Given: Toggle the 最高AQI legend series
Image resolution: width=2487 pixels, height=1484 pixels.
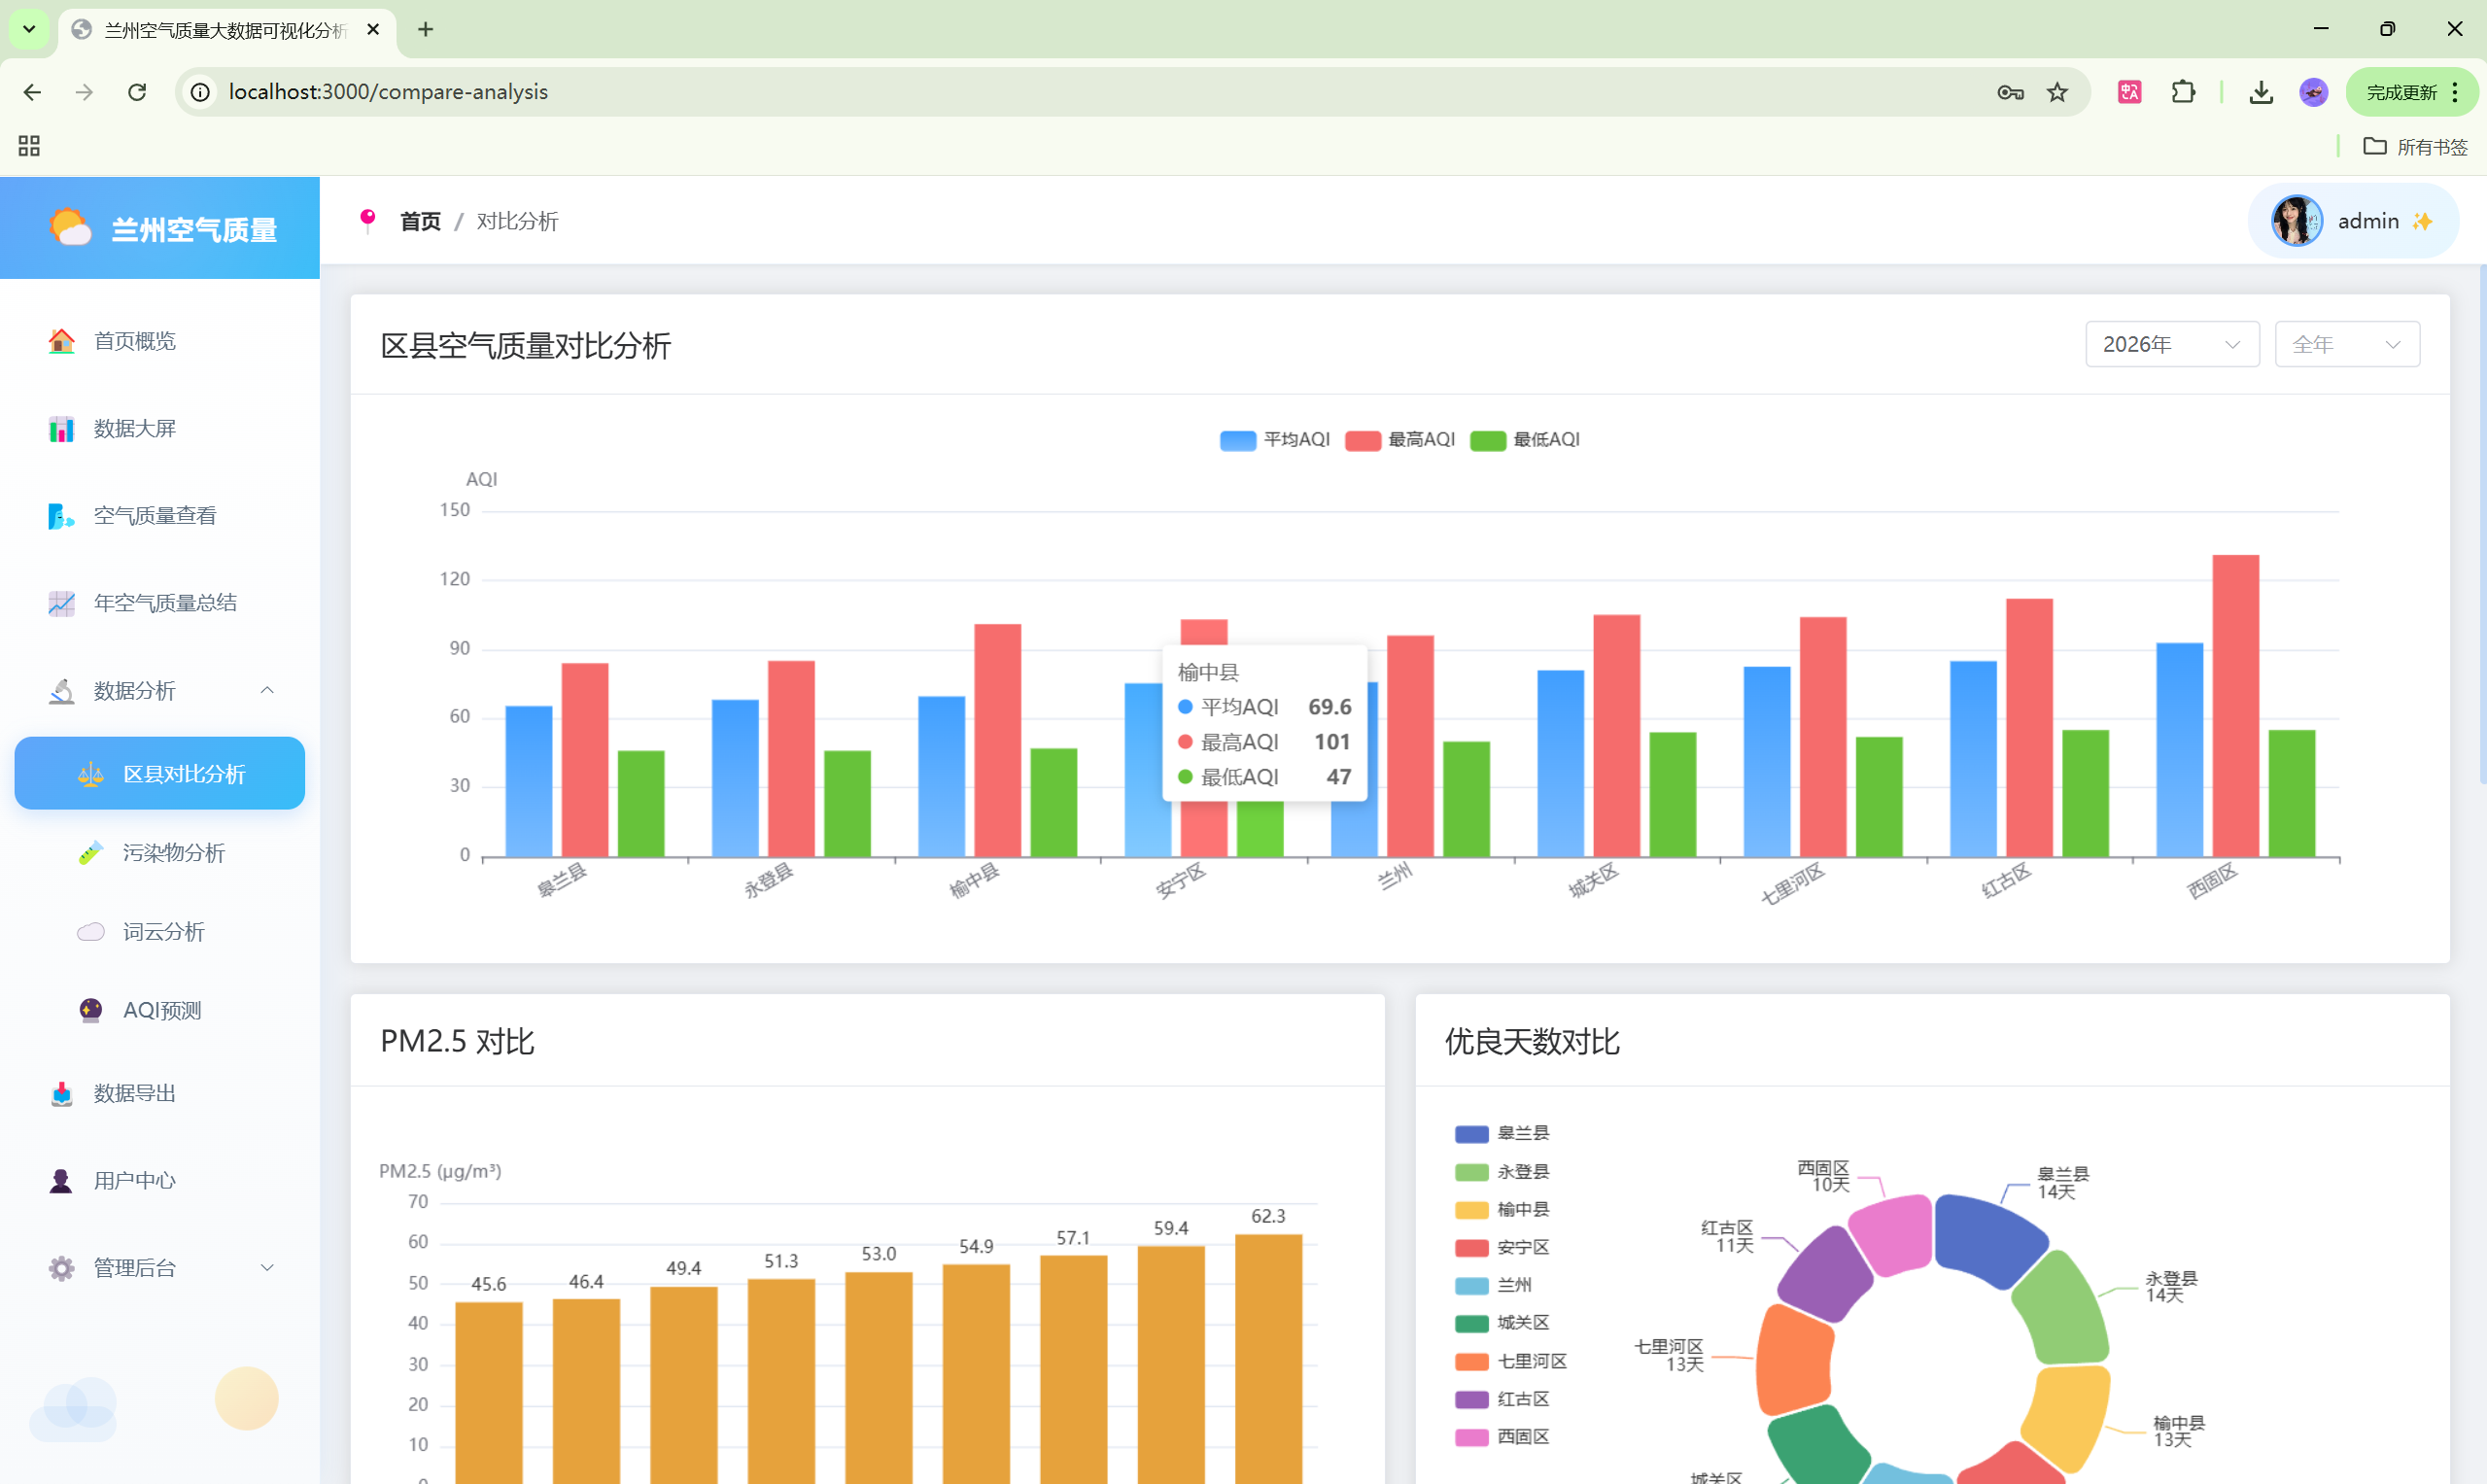Looking at the screenshot, I should point(1400,440).
